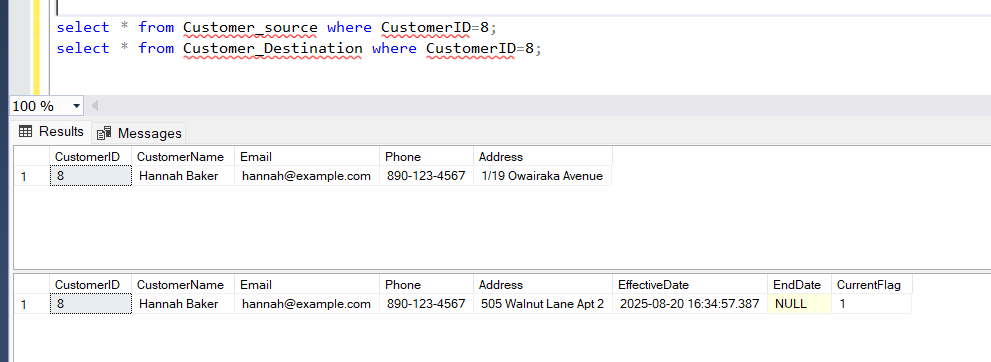This screenshot has width=991, height=362.
Task: Click Hannah Baker cell in top grid
Action: pyautogui.click(x=183, y=176)
